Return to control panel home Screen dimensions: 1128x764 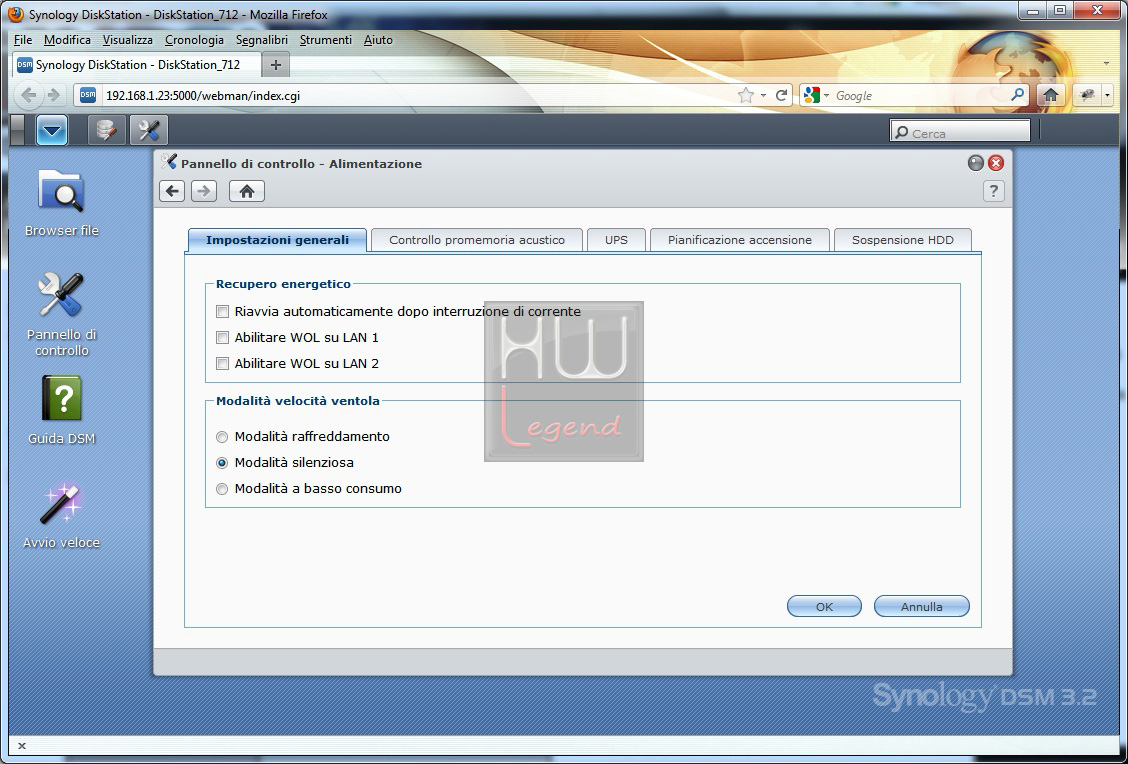(247, 191)
